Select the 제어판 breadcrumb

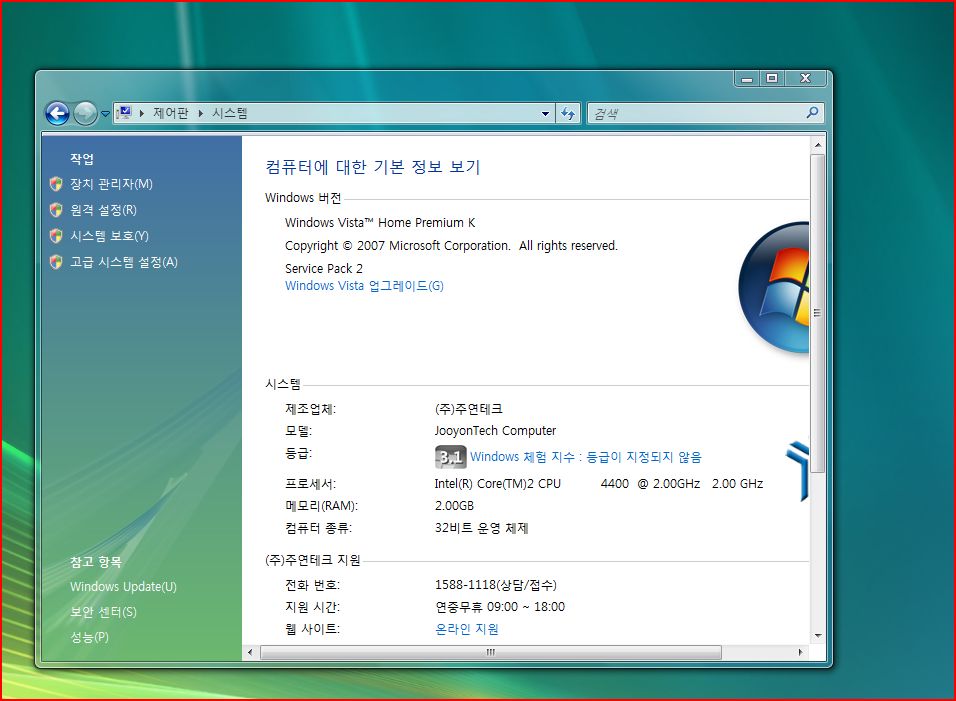click(171, 113)
